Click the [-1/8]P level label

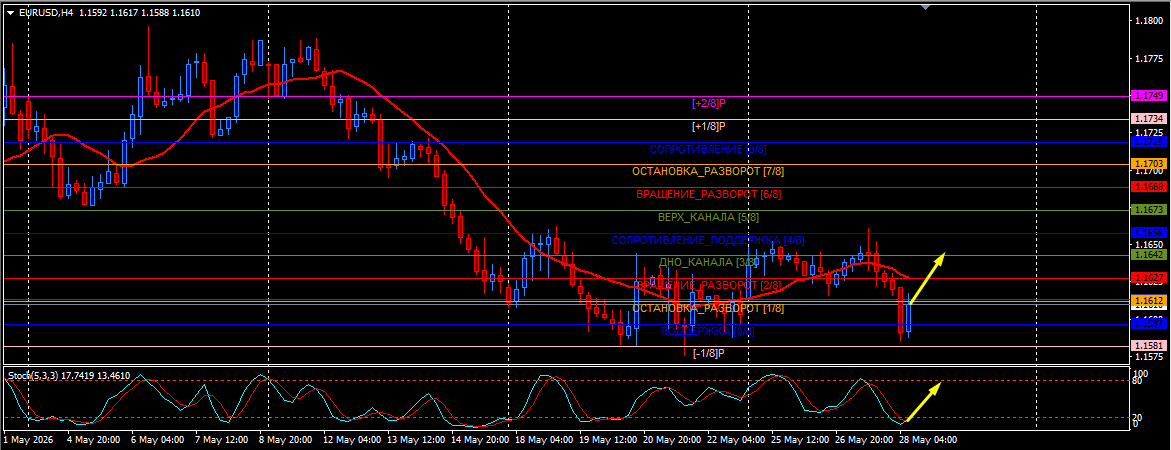pos(709,354)
